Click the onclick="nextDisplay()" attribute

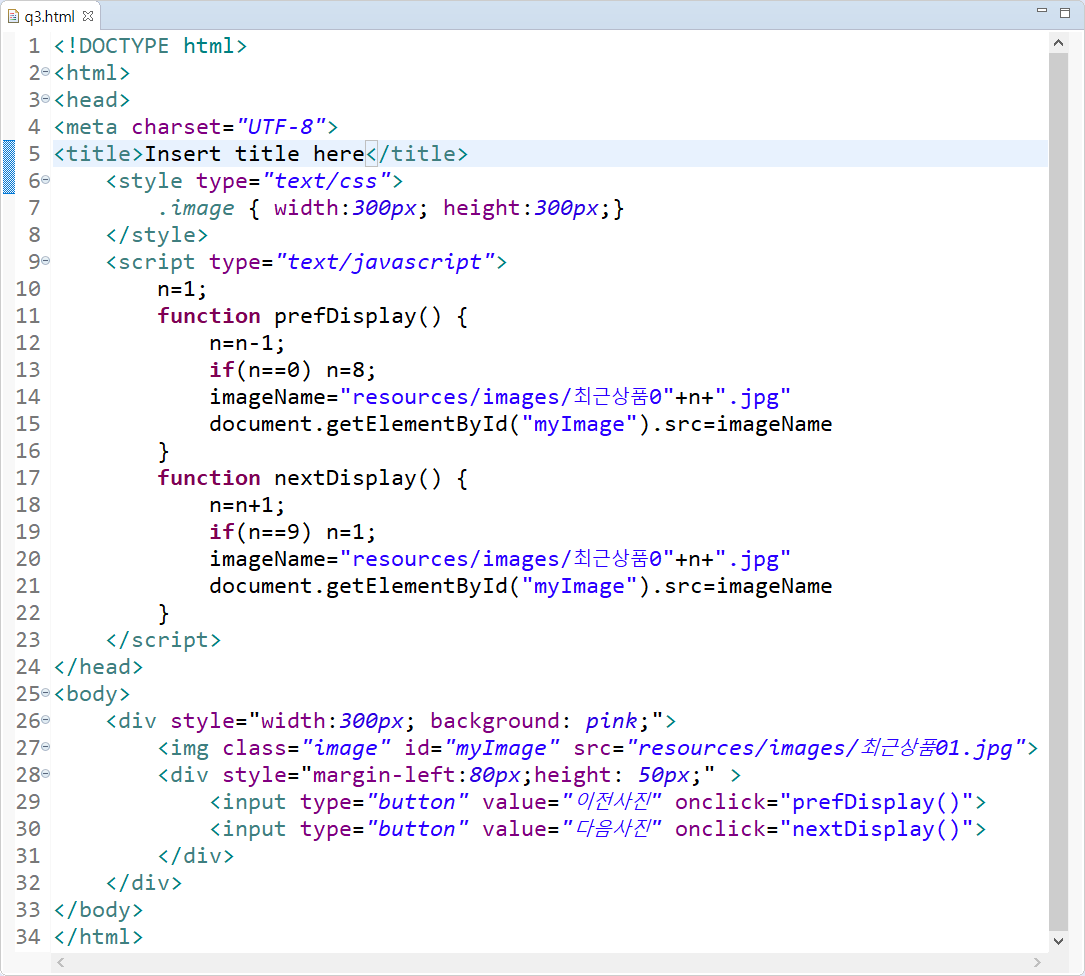pyautogui.click(x=825, y=829)
